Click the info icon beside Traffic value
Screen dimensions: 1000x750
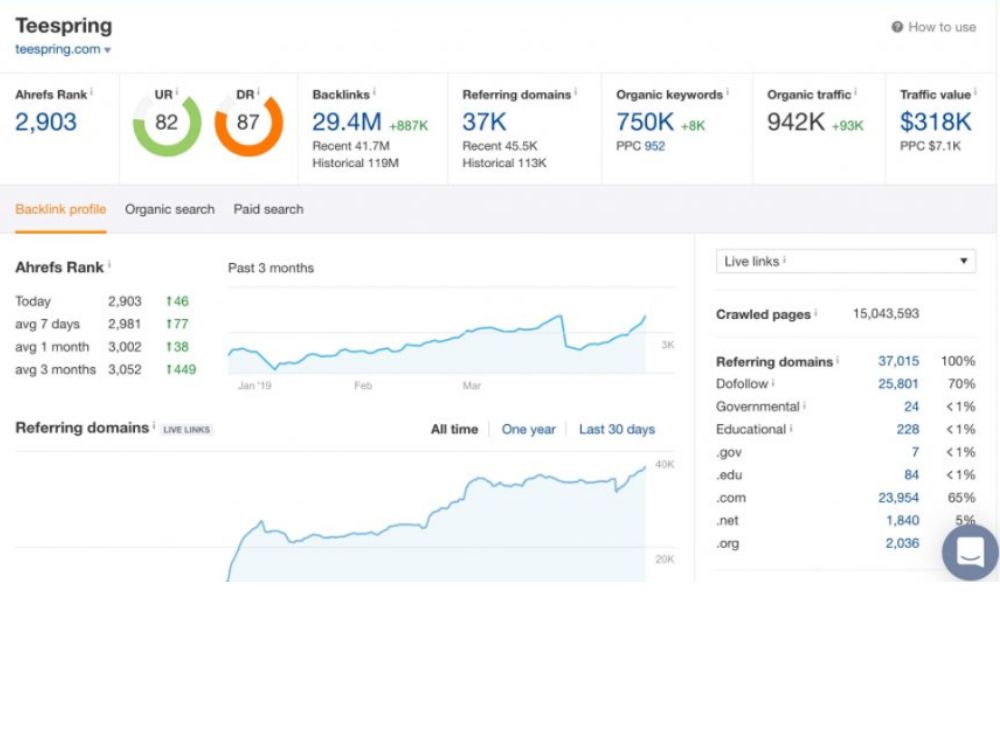(975, 92)
